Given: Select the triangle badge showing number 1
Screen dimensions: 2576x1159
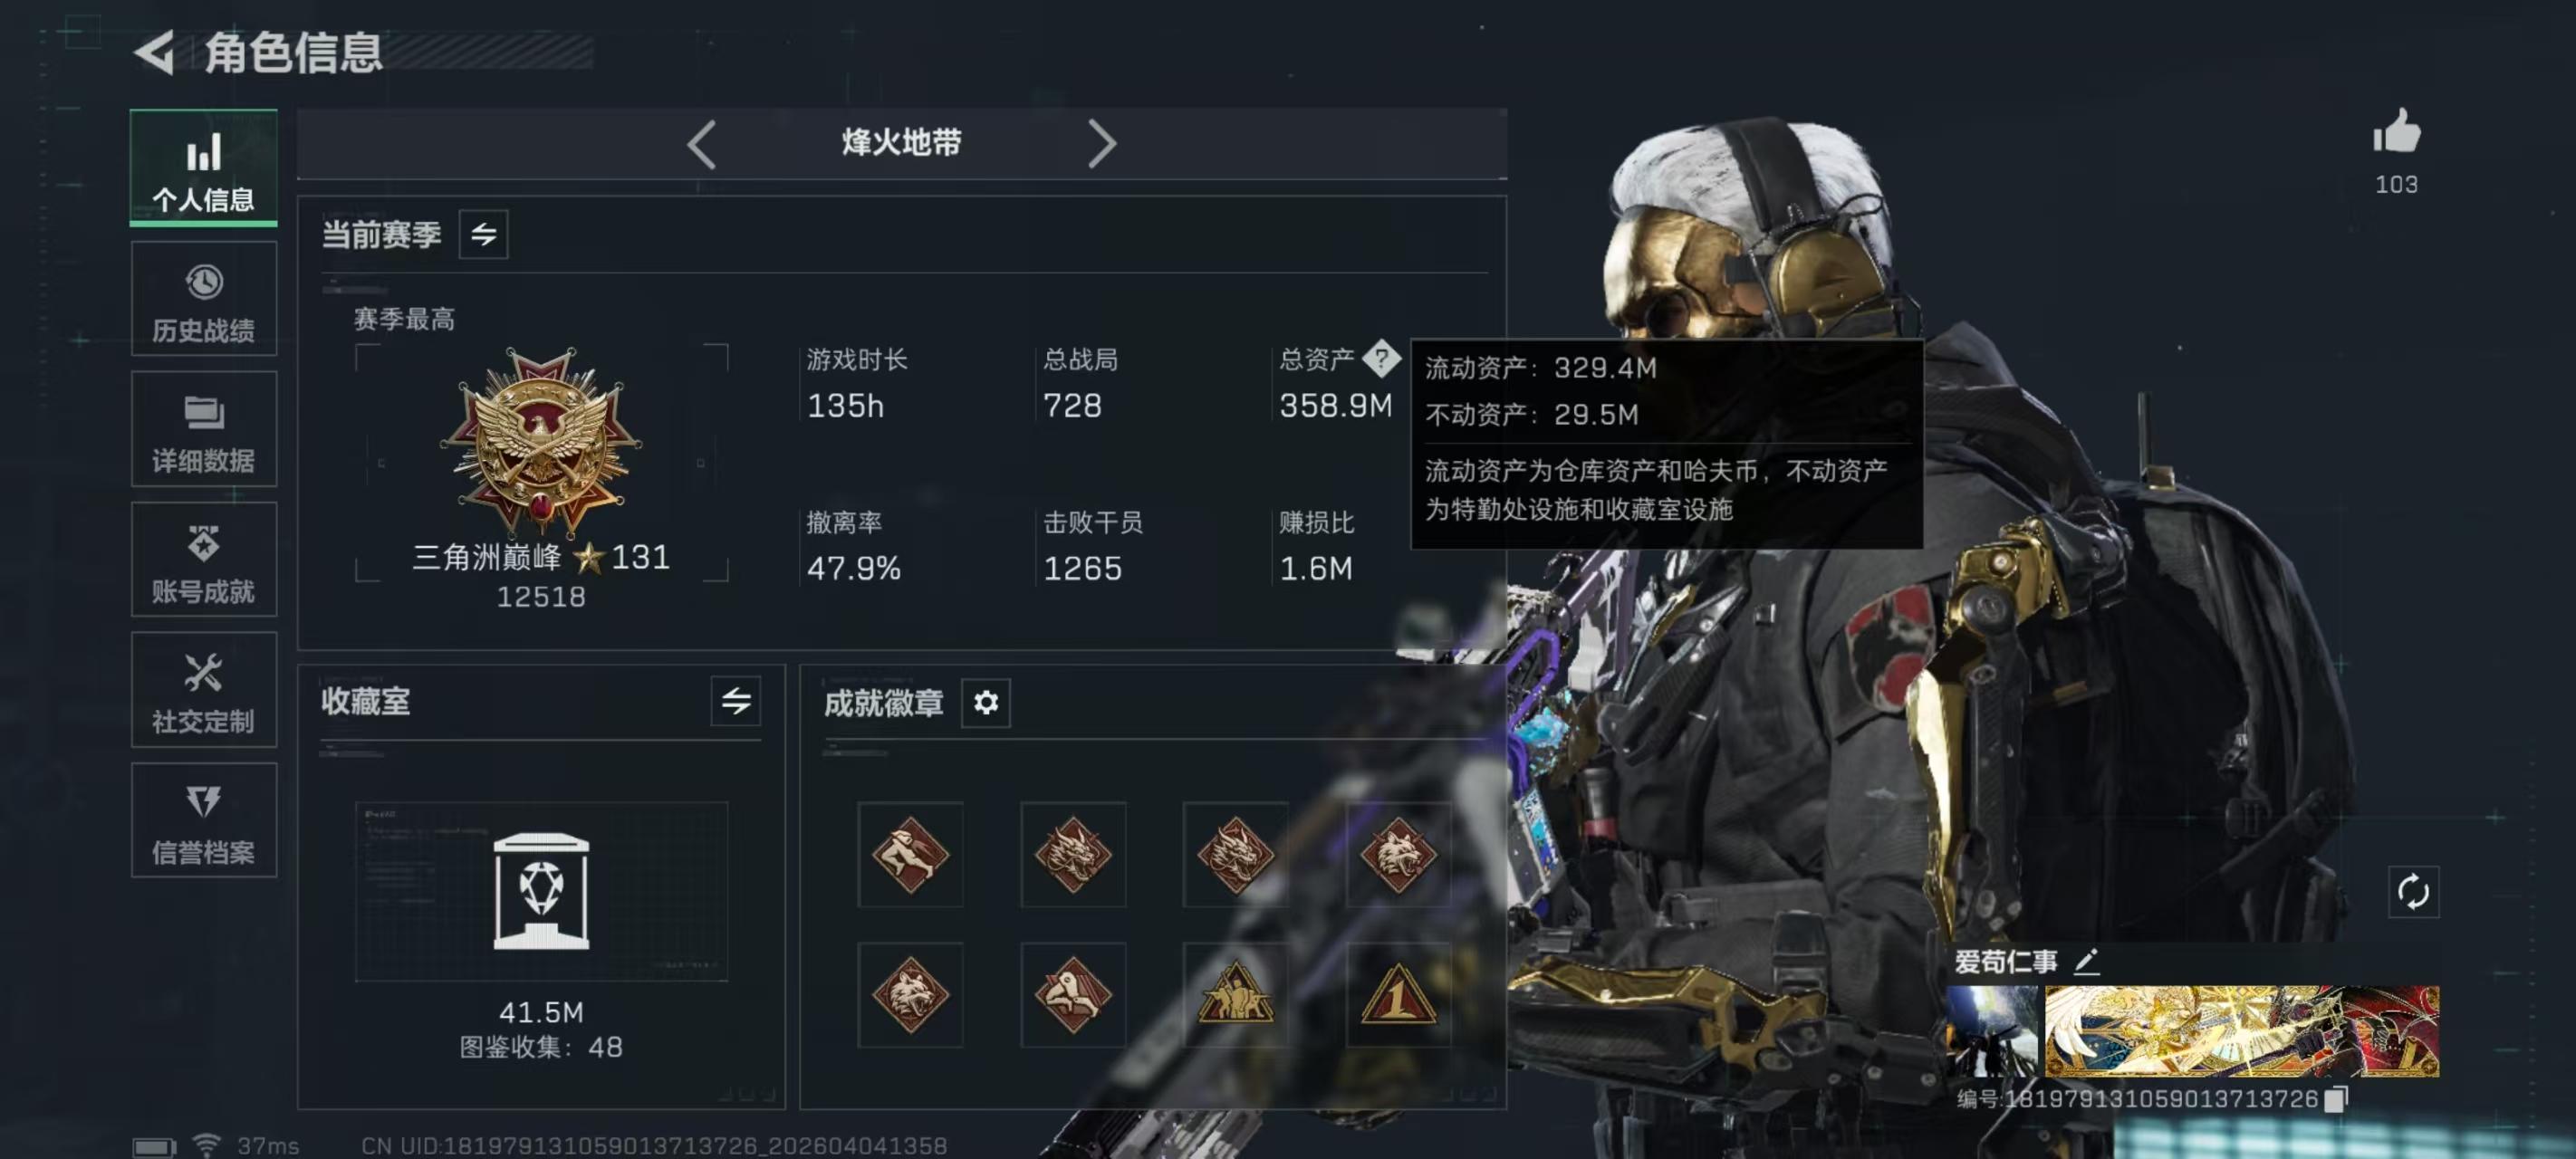Looking at the screenshot, I should [1398, 995].
